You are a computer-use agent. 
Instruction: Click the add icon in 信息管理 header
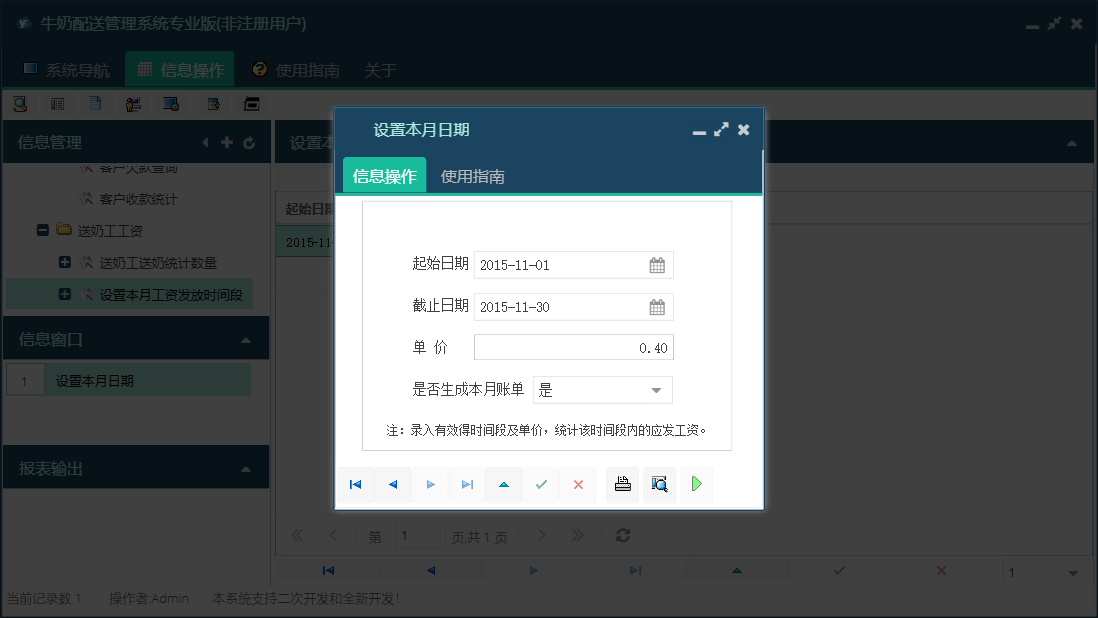(227, 142)
